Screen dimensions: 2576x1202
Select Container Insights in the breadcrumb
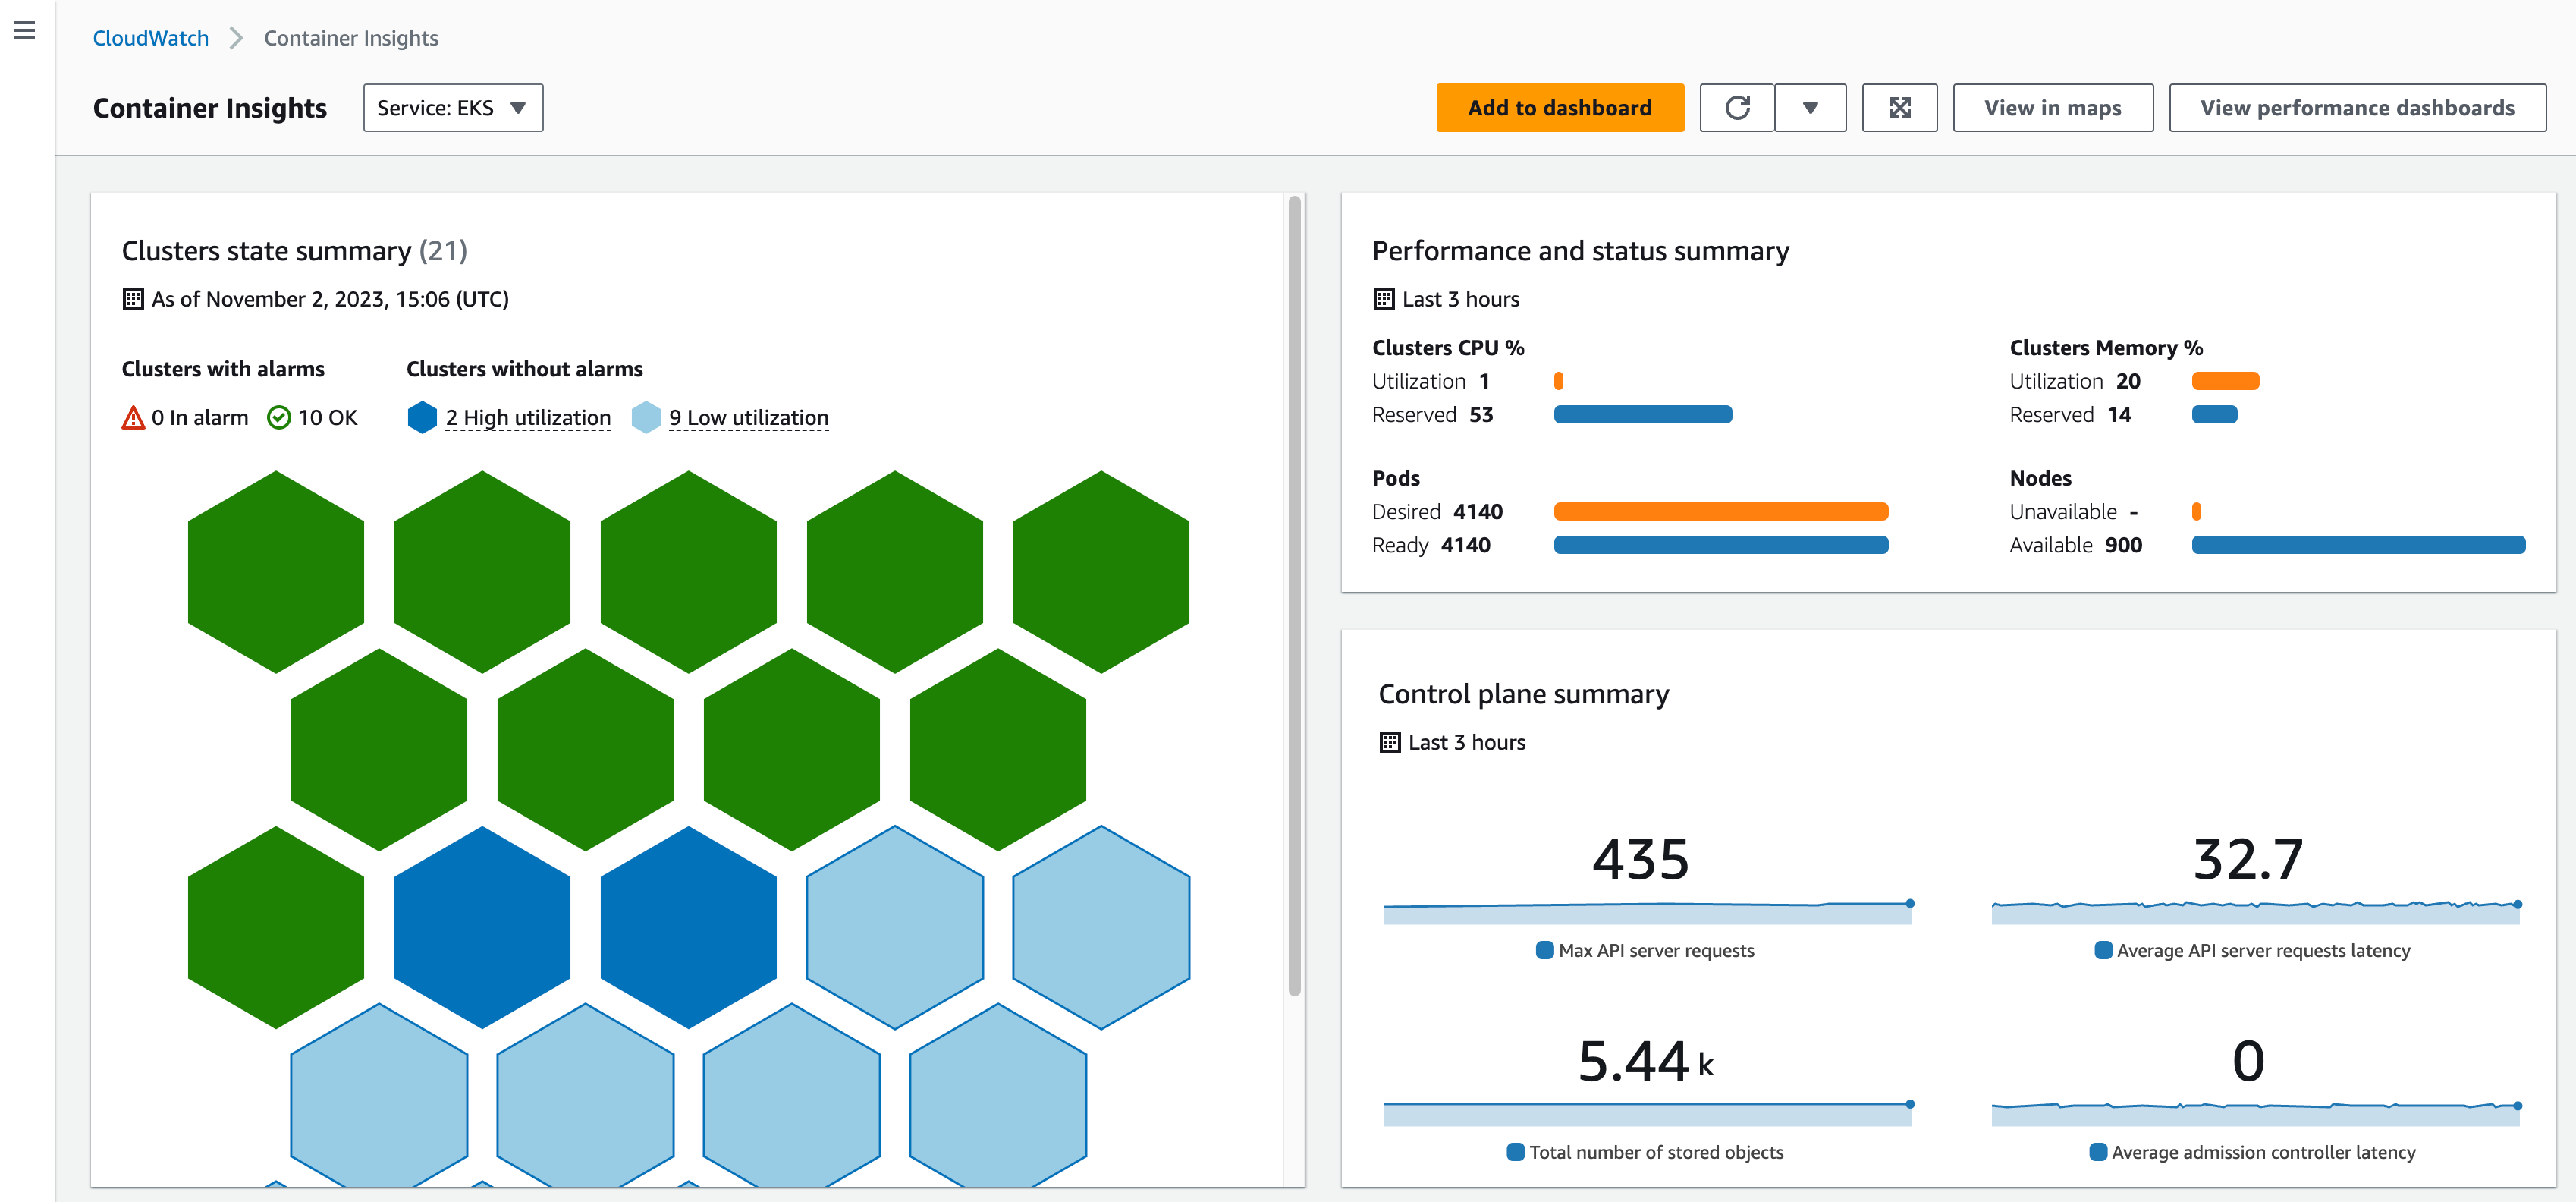point(350,37)
